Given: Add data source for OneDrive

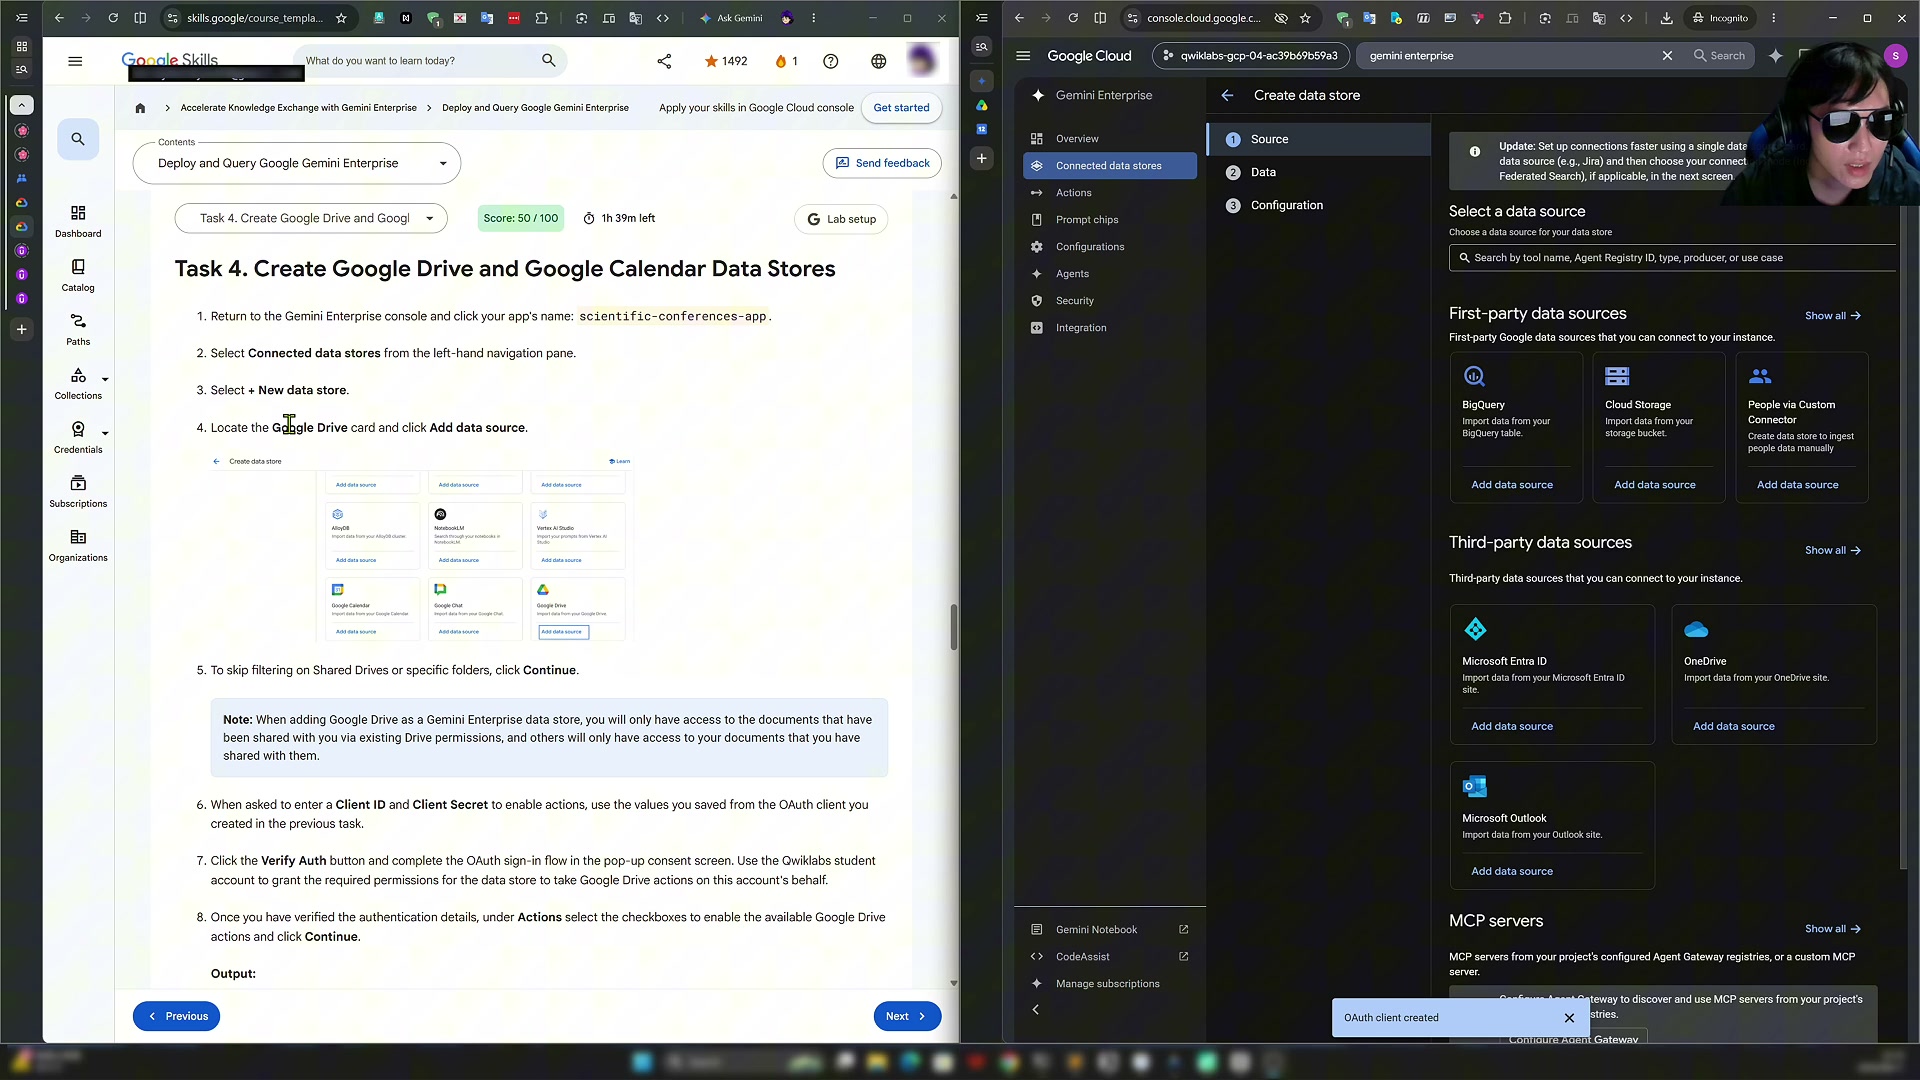Looking at the screenshot, I should [1734, 727].
